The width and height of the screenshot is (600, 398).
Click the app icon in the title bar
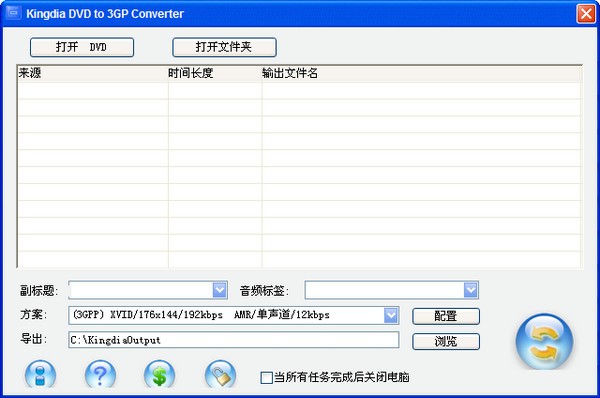13,13
